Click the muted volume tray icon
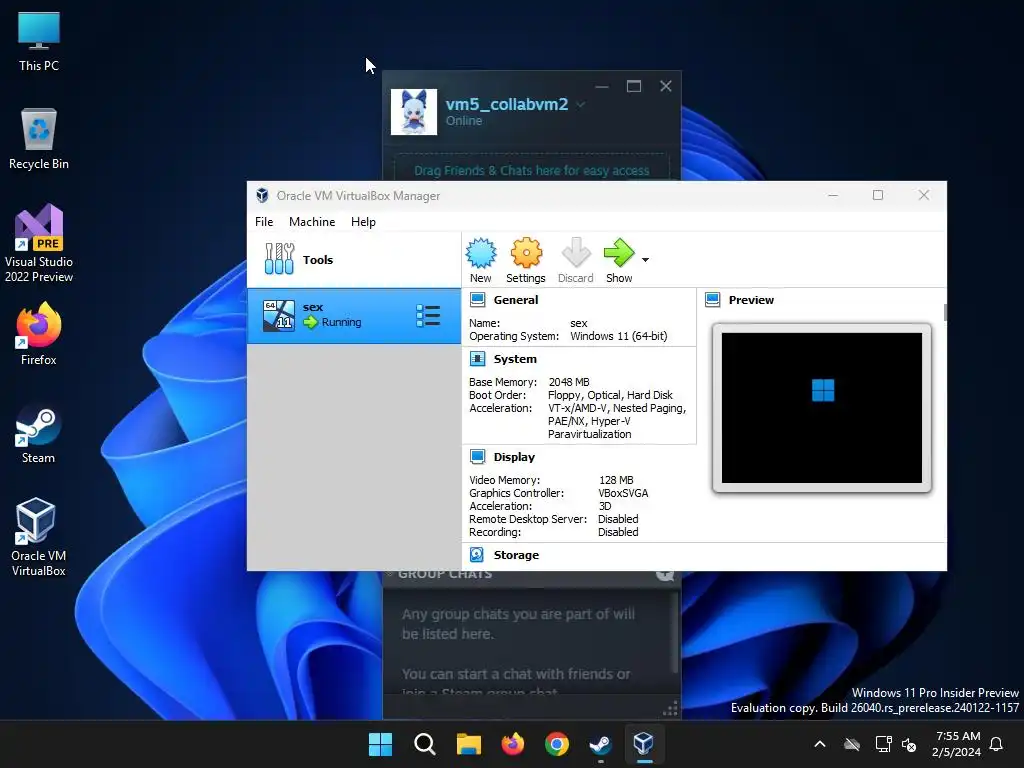The width and height of the screenshot is (1024, 768). pyautogui.click(x=909, y=744)
